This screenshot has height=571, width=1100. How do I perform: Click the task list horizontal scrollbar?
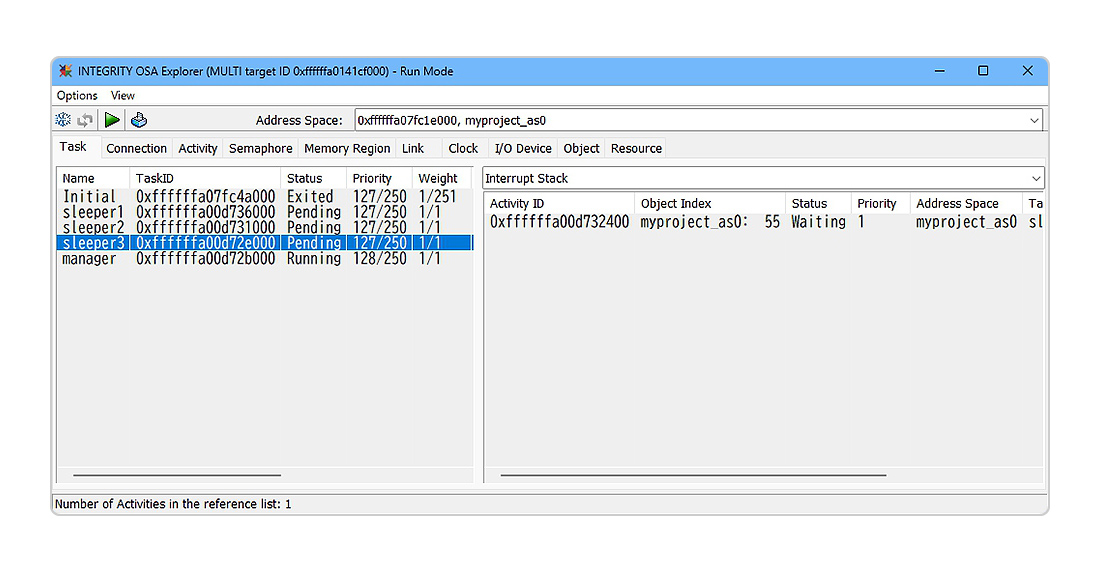pos(177,476)
